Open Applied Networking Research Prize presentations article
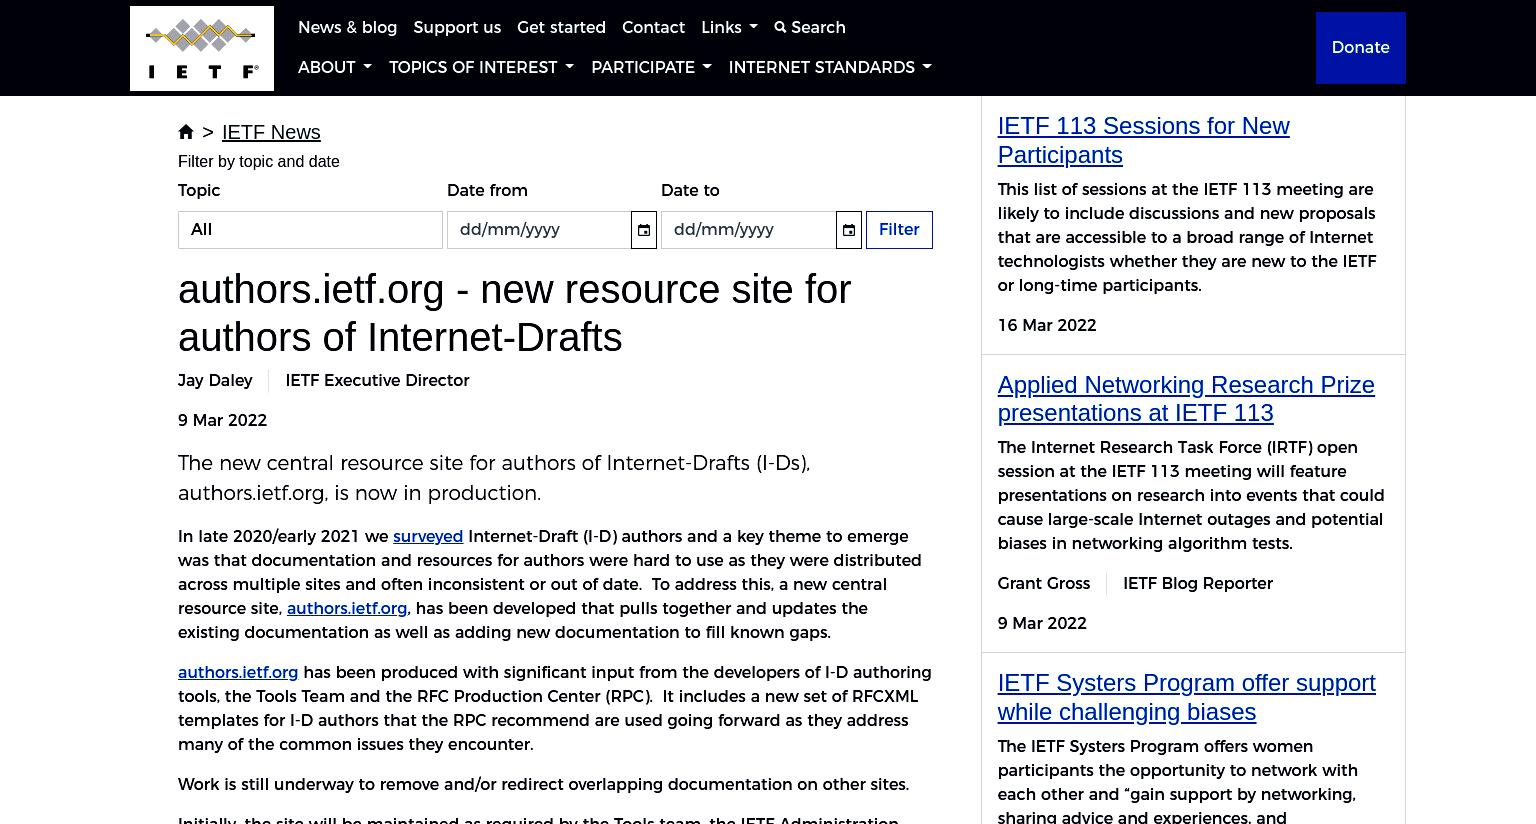The height and width of the screenshot is (824, 1536). coord(1185,398)
